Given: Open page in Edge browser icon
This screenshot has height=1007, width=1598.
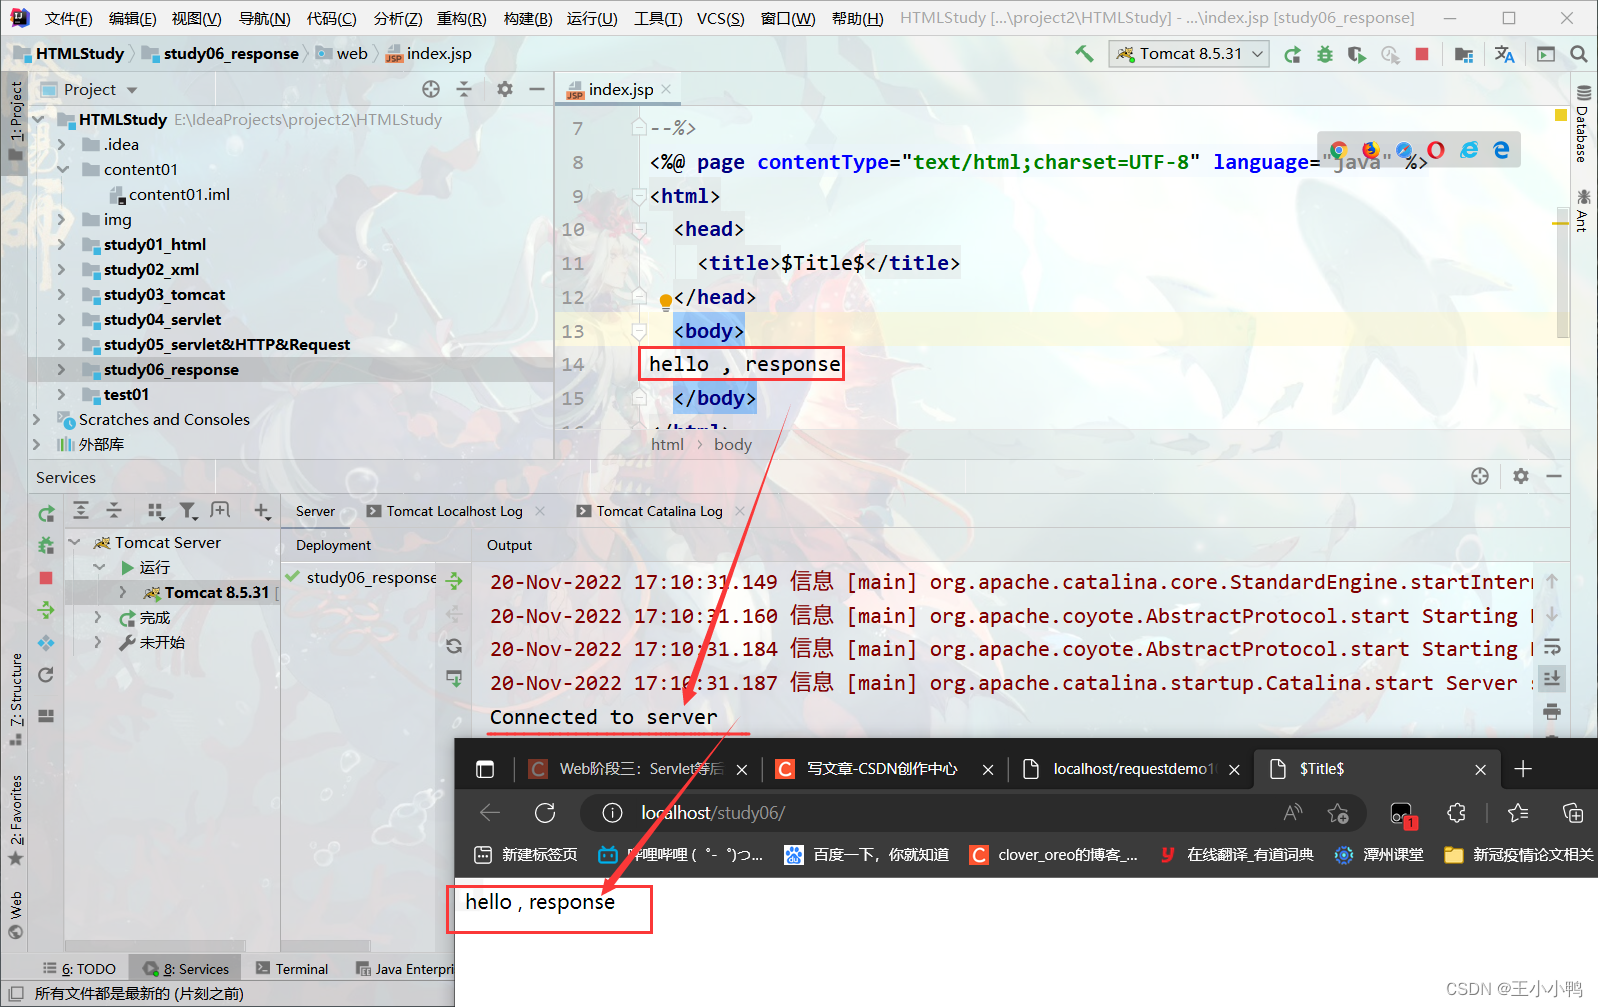Looking at the screenshot, I should pos(1502,150).
